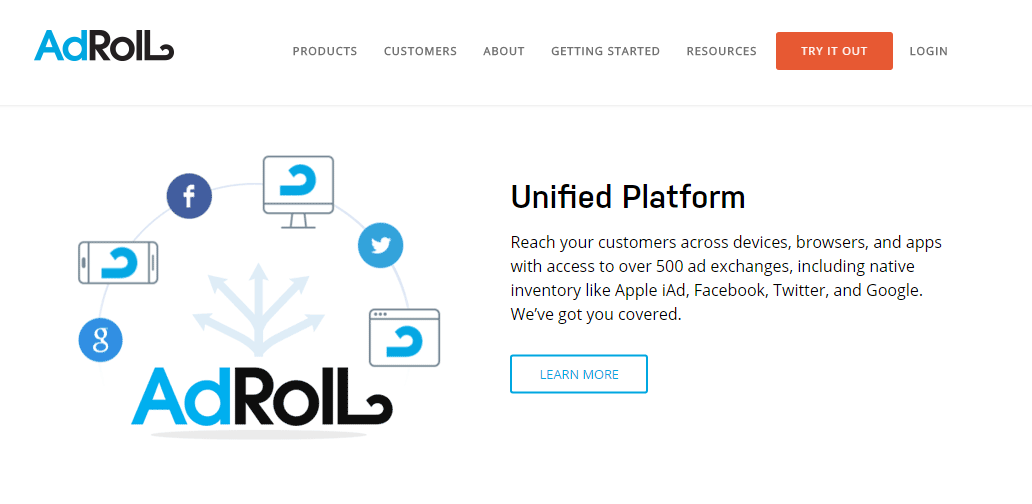Click the Unified Platform heading

[628, 197]
